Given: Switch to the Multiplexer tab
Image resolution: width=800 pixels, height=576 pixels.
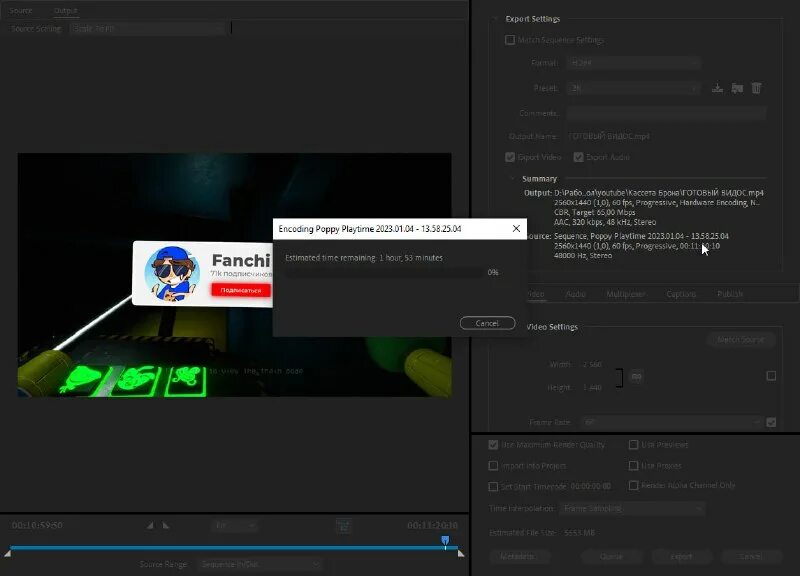Looking at the screenshot, I should (626, 294).
